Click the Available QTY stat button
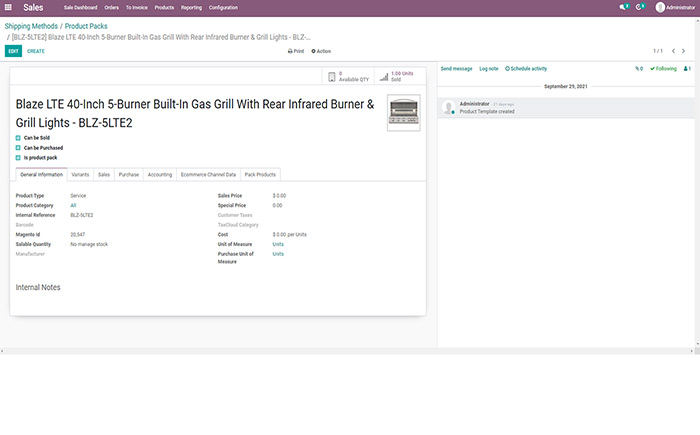 point(349,76)
